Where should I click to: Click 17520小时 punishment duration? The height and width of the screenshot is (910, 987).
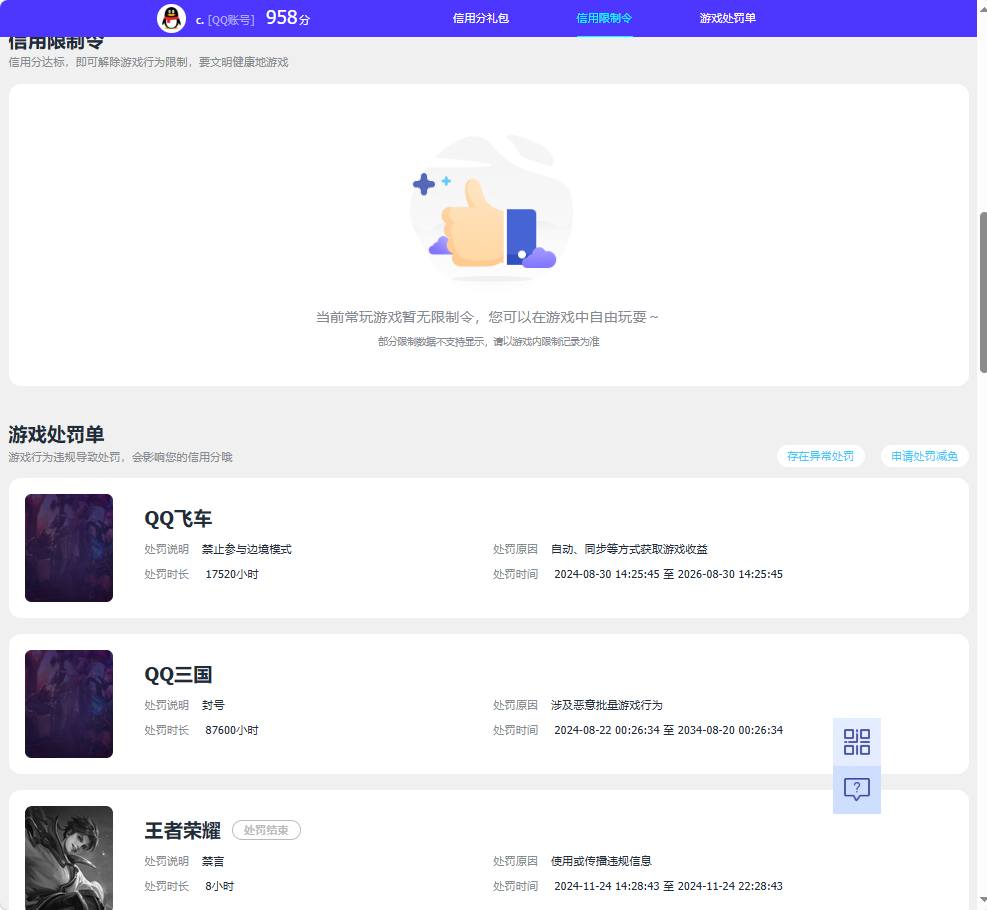click(232, 575)
